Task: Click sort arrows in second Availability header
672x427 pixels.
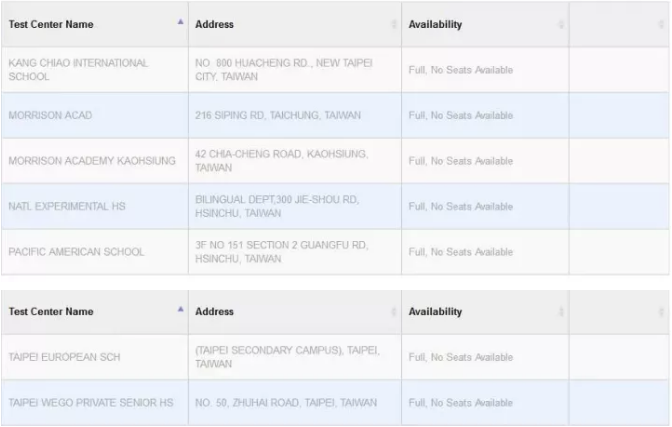Action: point(561,312)
